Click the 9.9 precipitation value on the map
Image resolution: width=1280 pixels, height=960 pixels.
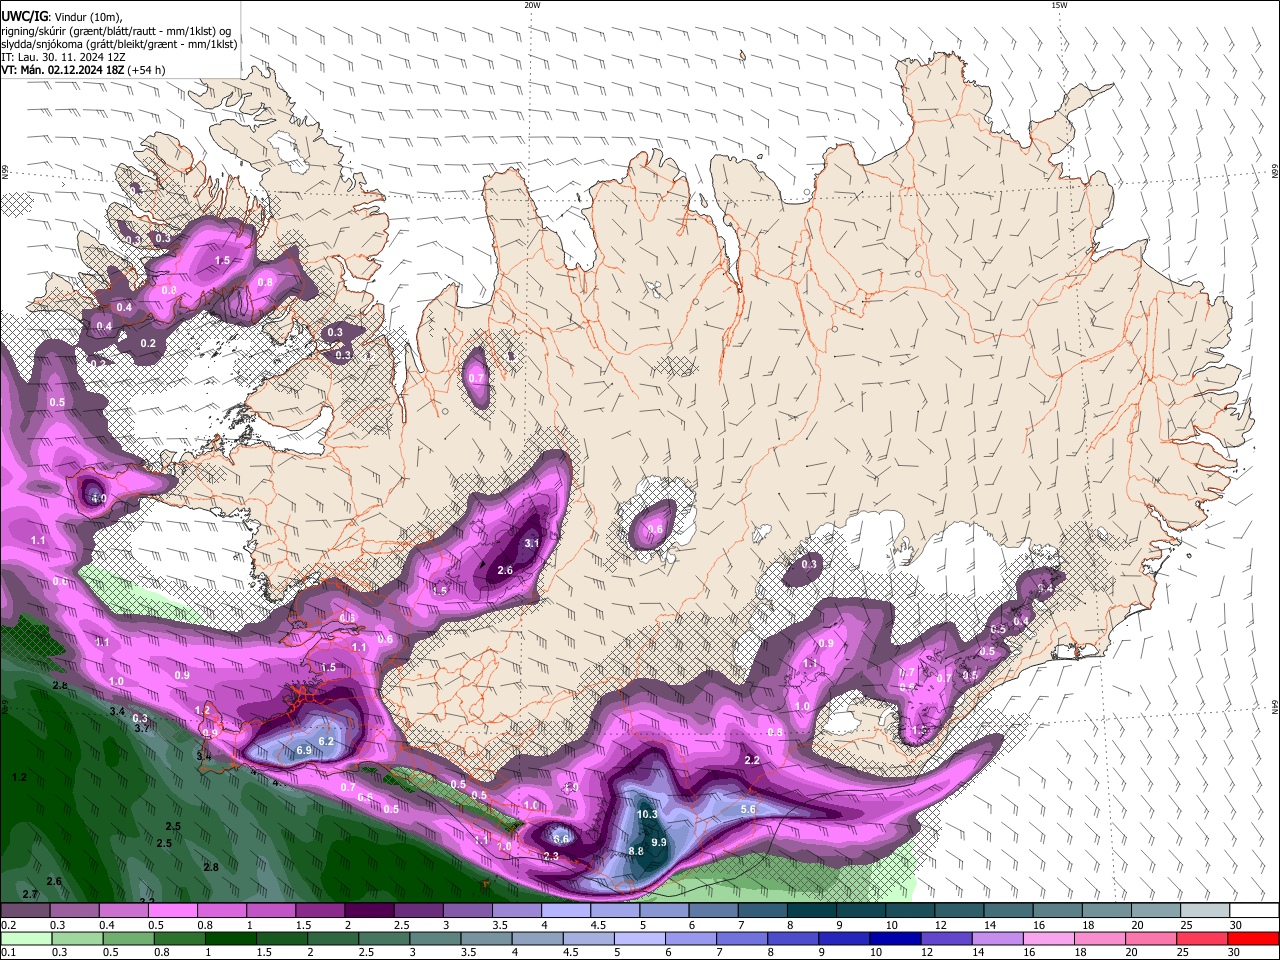pyautogui.click(x=658, y=843)
